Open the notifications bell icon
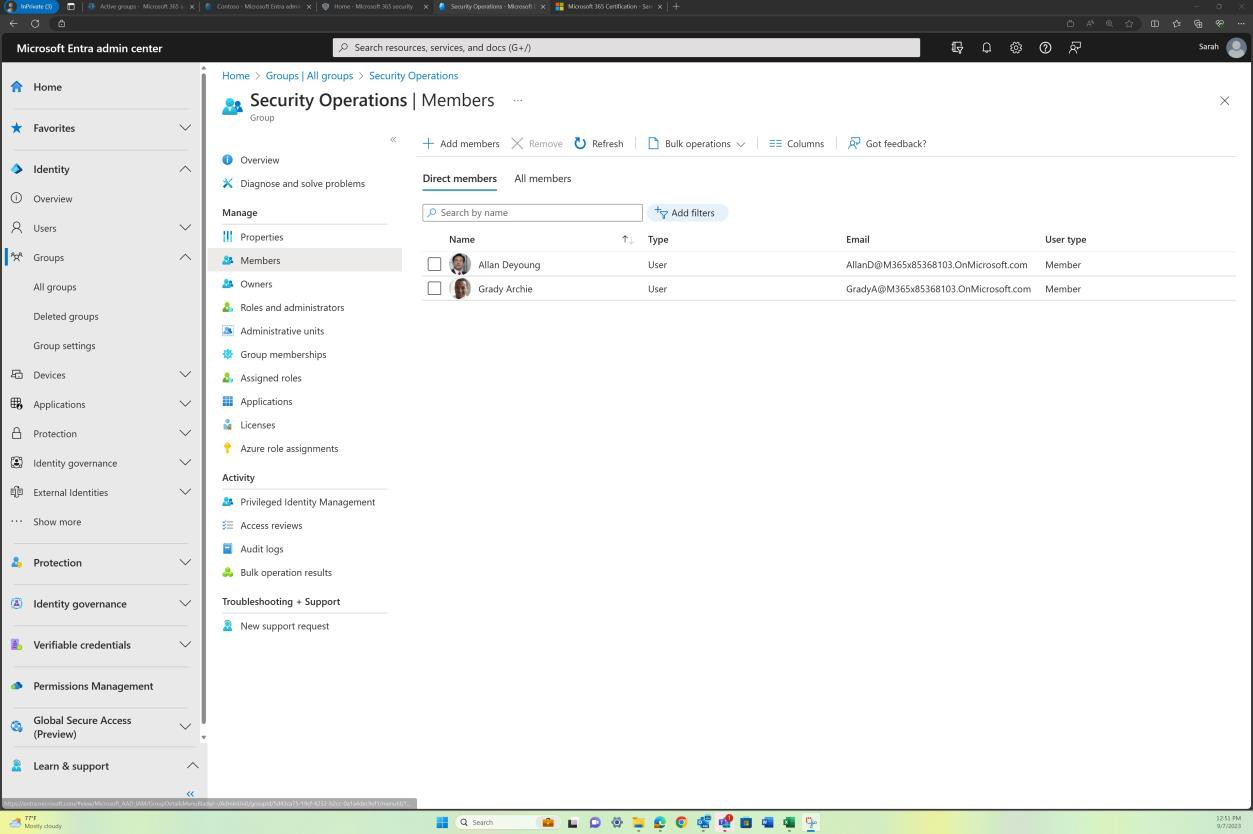The height and width of the screenshot is (834, 1253). click(x=986, y=47)
